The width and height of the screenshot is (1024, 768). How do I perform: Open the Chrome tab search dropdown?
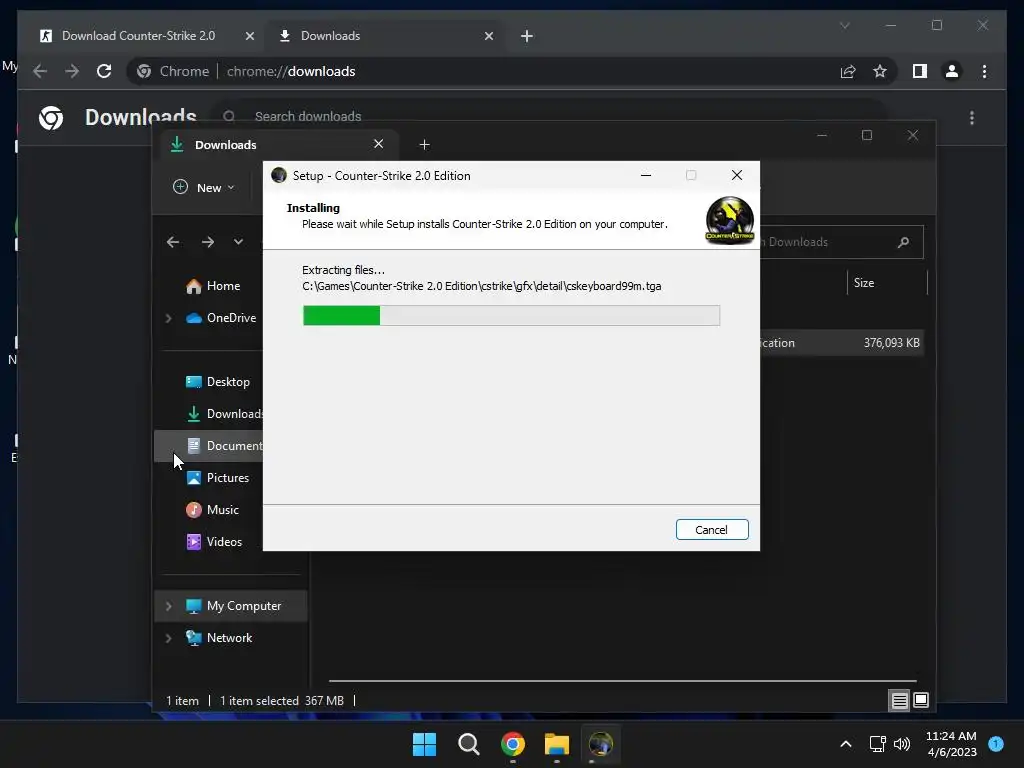pos(844,25)
